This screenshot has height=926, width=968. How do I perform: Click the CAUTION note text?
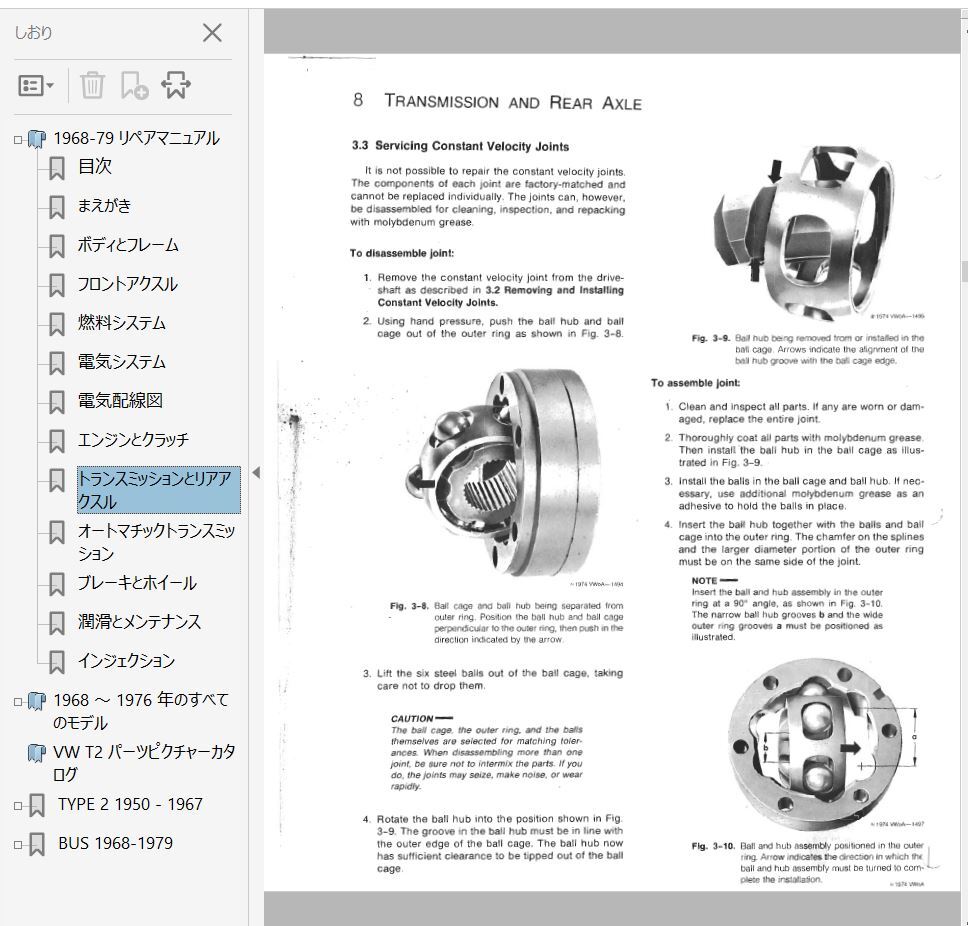tap(486, 753)
